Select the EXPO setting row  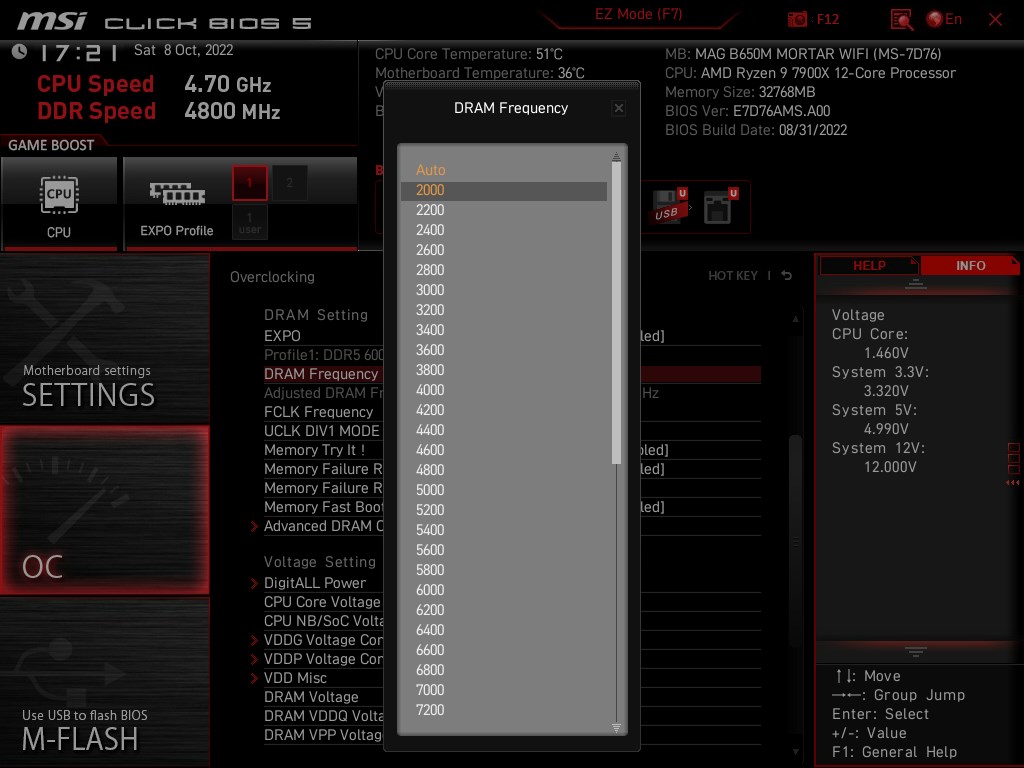click(x=512, y=336)
